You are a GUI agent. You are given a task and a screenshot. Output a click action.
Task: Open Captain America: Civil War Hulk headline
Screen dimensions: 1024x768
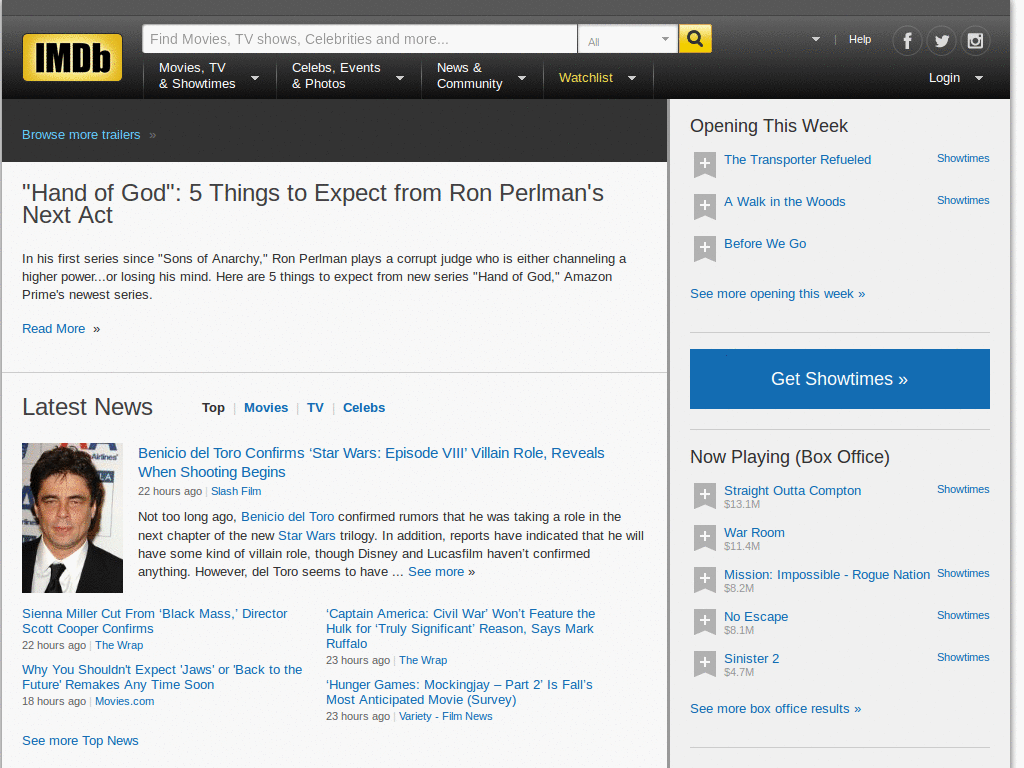click(460, 628)
